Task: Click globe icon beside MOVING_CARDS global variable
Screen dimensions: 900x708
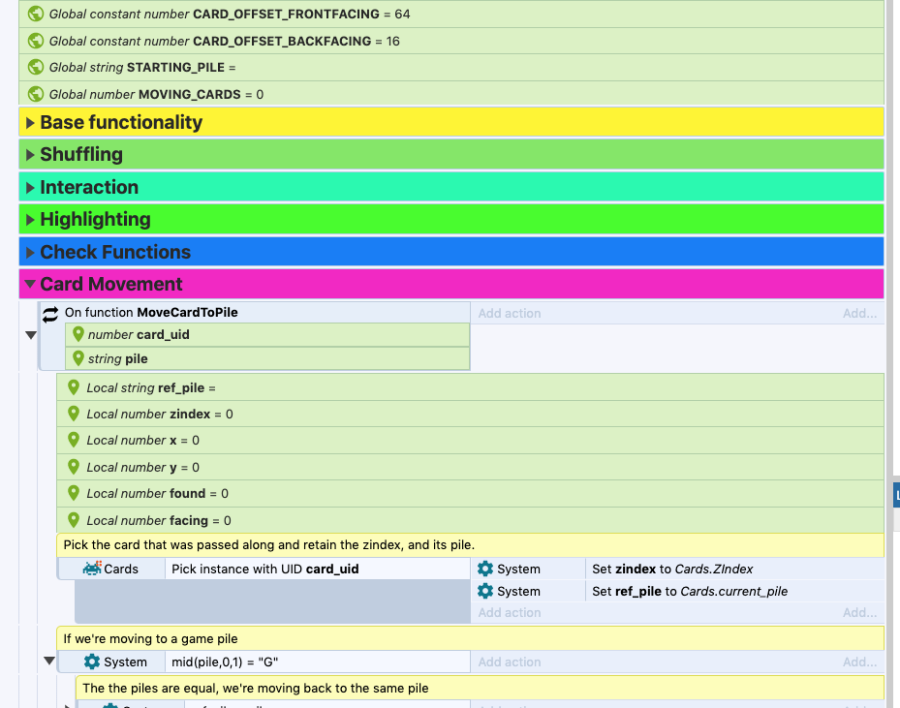Action: (36, 94)
